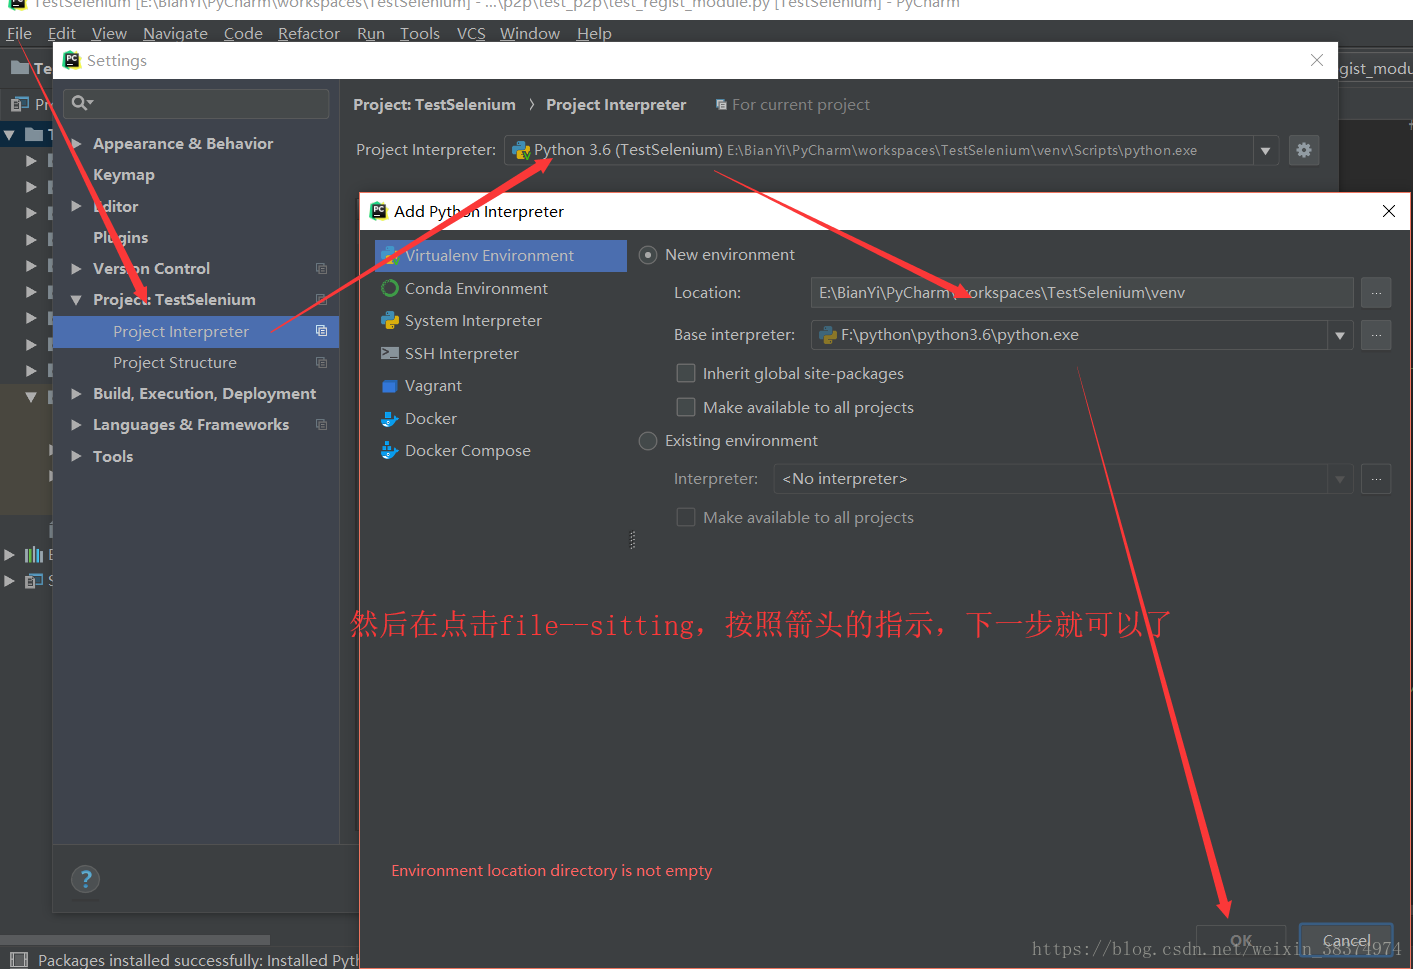Expand Languages & Frameworks node
The width and height of the screenshot is (1413, 969).
click(x=76, y=425)
